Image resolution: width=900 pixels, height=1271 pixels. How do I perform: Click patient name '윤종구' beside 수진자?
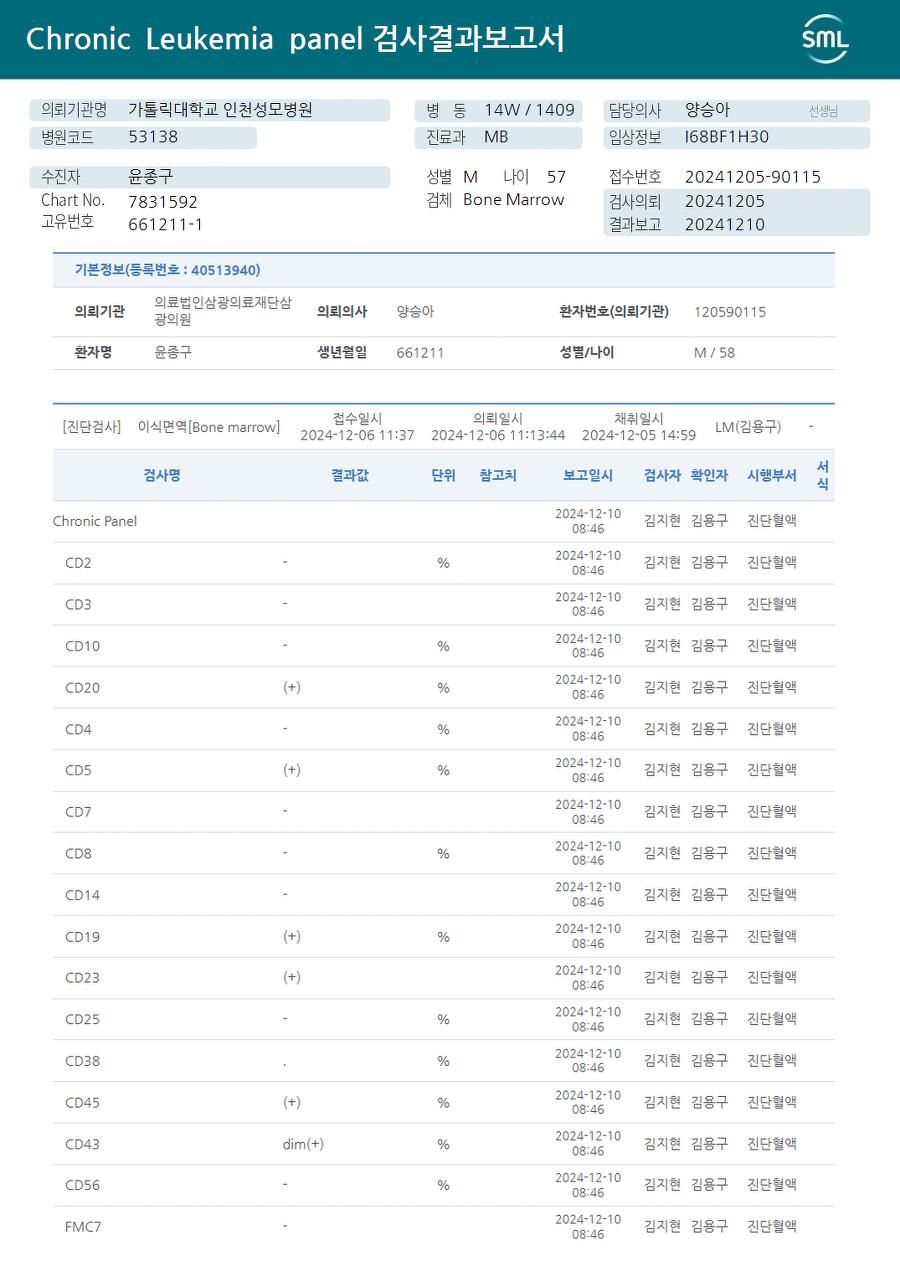pyautogui.click(x=150, y=177)
